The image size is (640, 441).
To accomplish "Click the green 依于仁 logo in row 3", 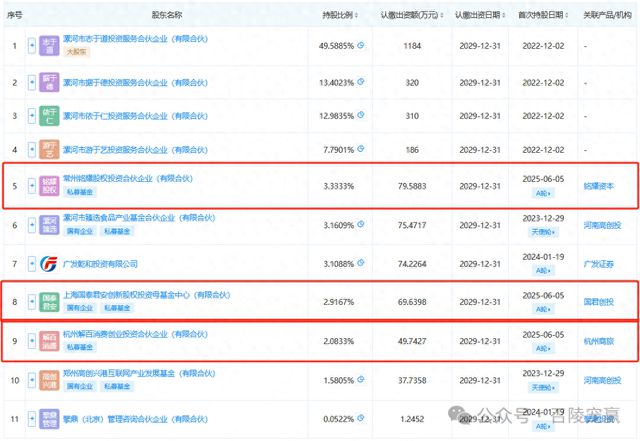I will tap(49, 116).
